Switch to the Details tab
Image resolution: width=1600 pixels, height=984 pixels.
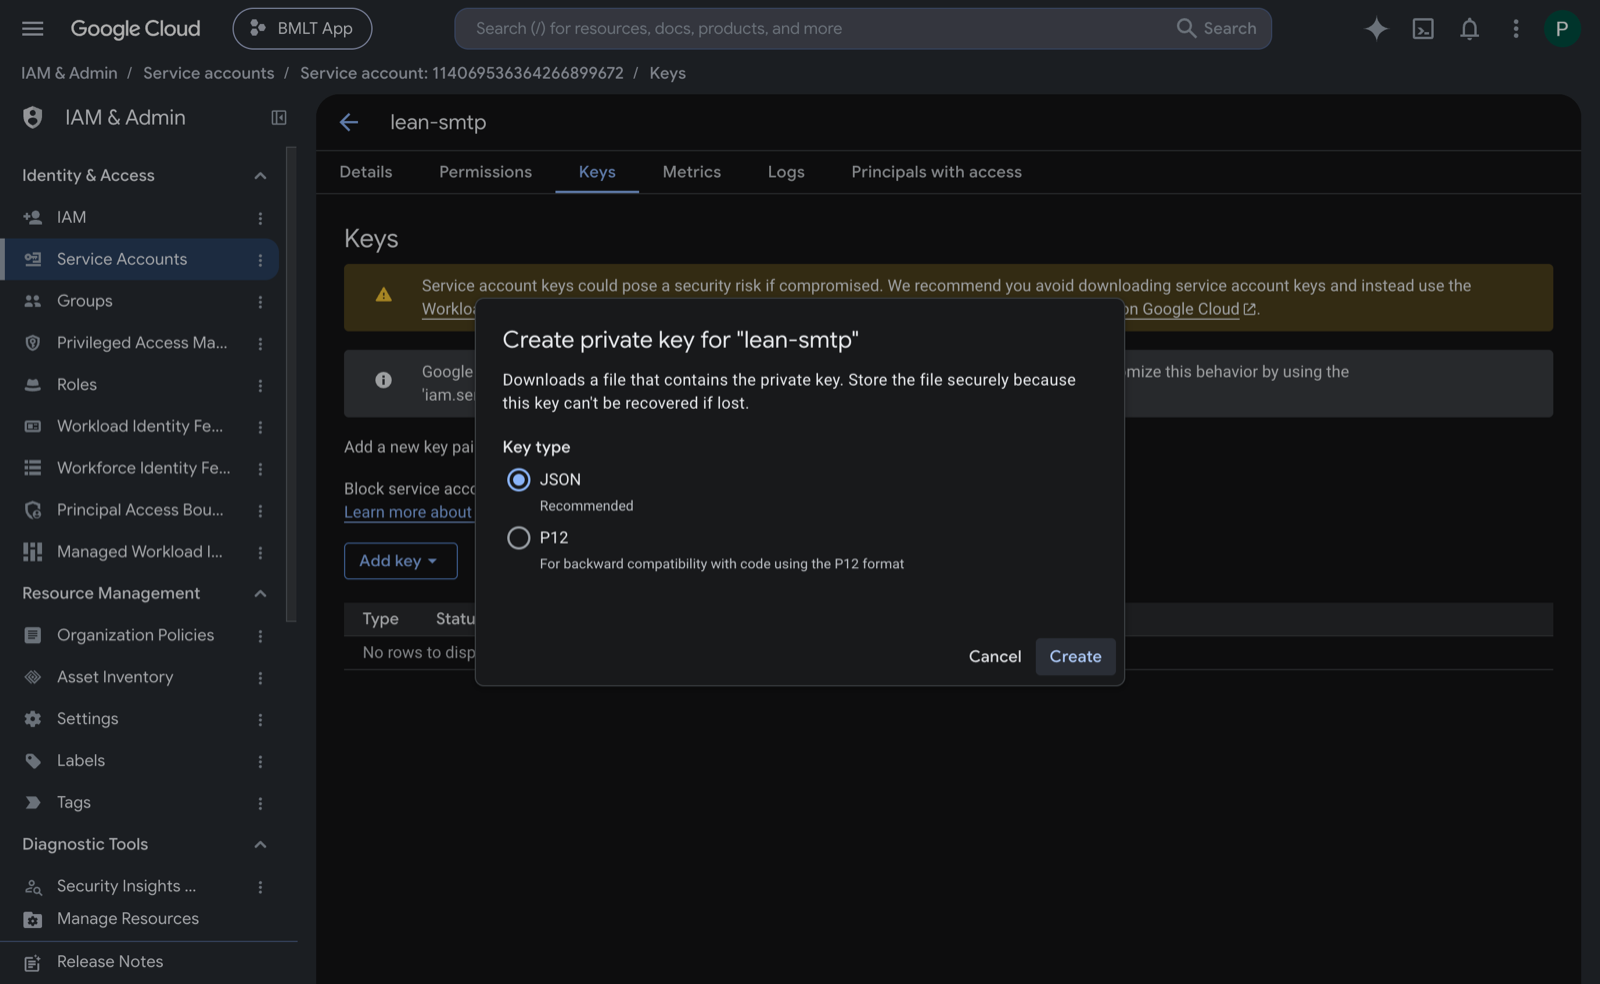pyautogui.click(x=366, y=172)
